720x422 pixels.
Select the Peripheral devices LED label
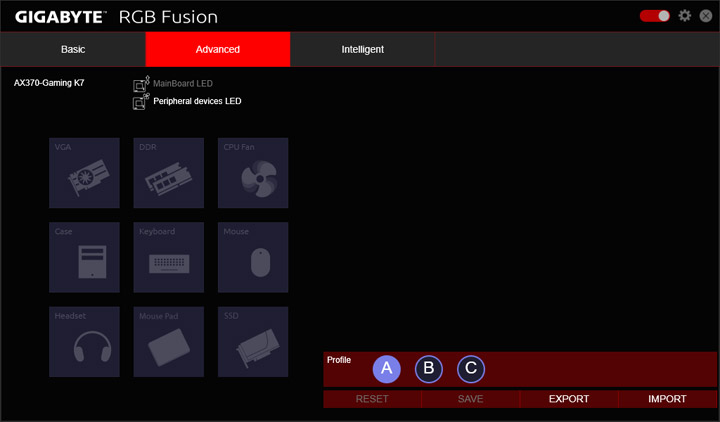[197, 101]
